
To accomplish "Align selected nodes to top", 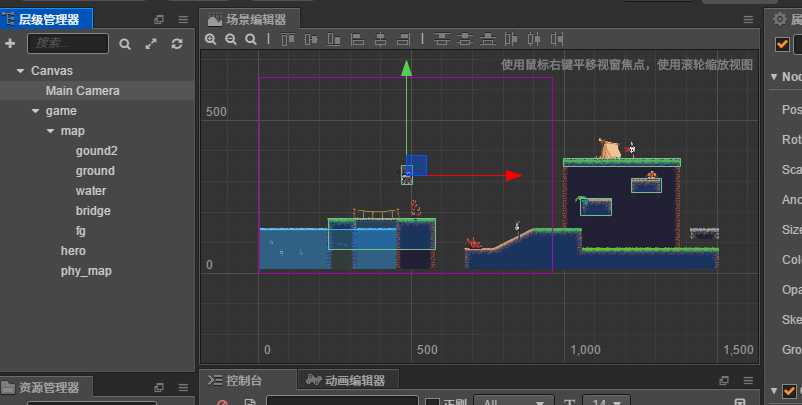I will coord(288,39).
